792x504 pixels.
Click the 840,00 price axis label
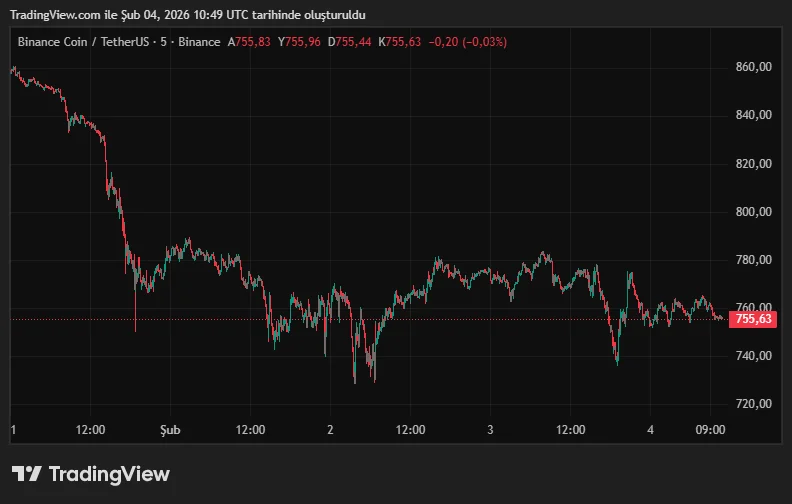tap(753, 115)
